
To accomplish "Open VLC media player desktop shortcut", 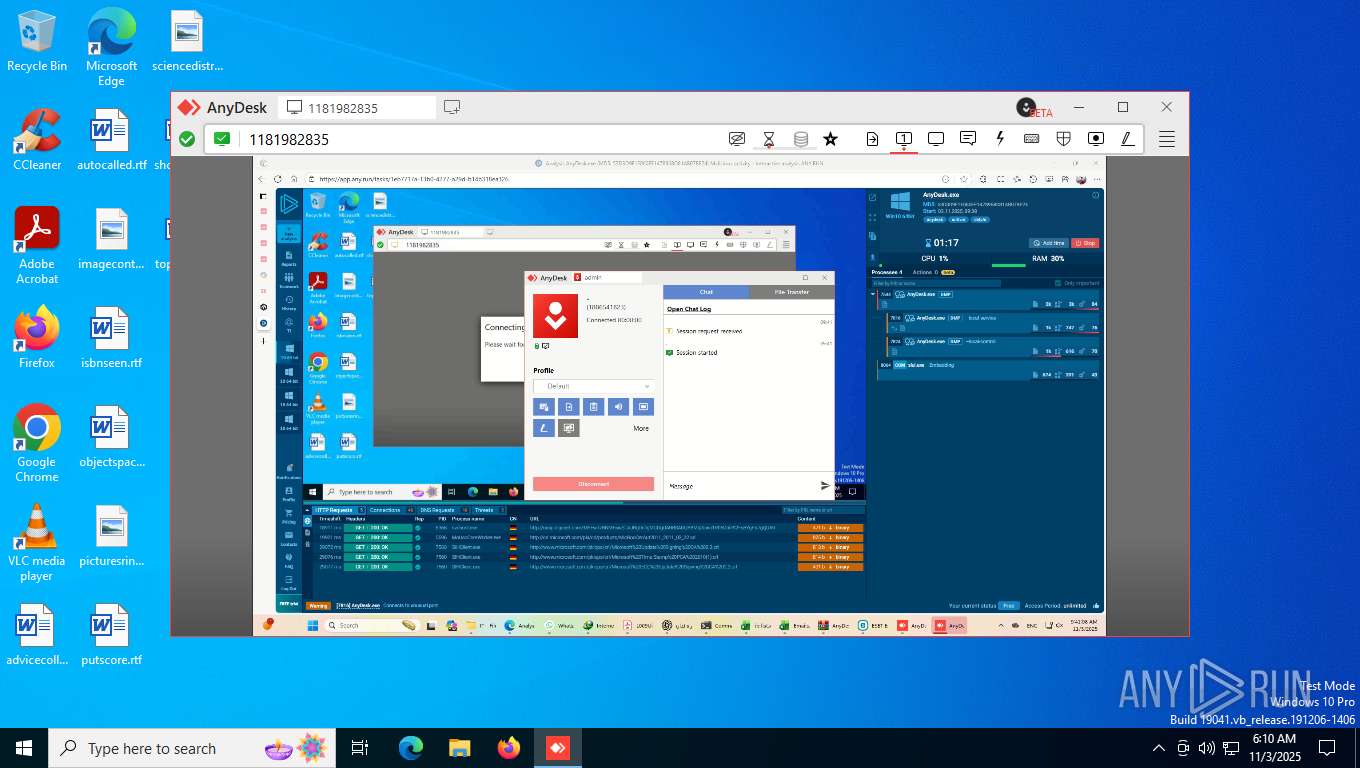I will pos(37,543).
